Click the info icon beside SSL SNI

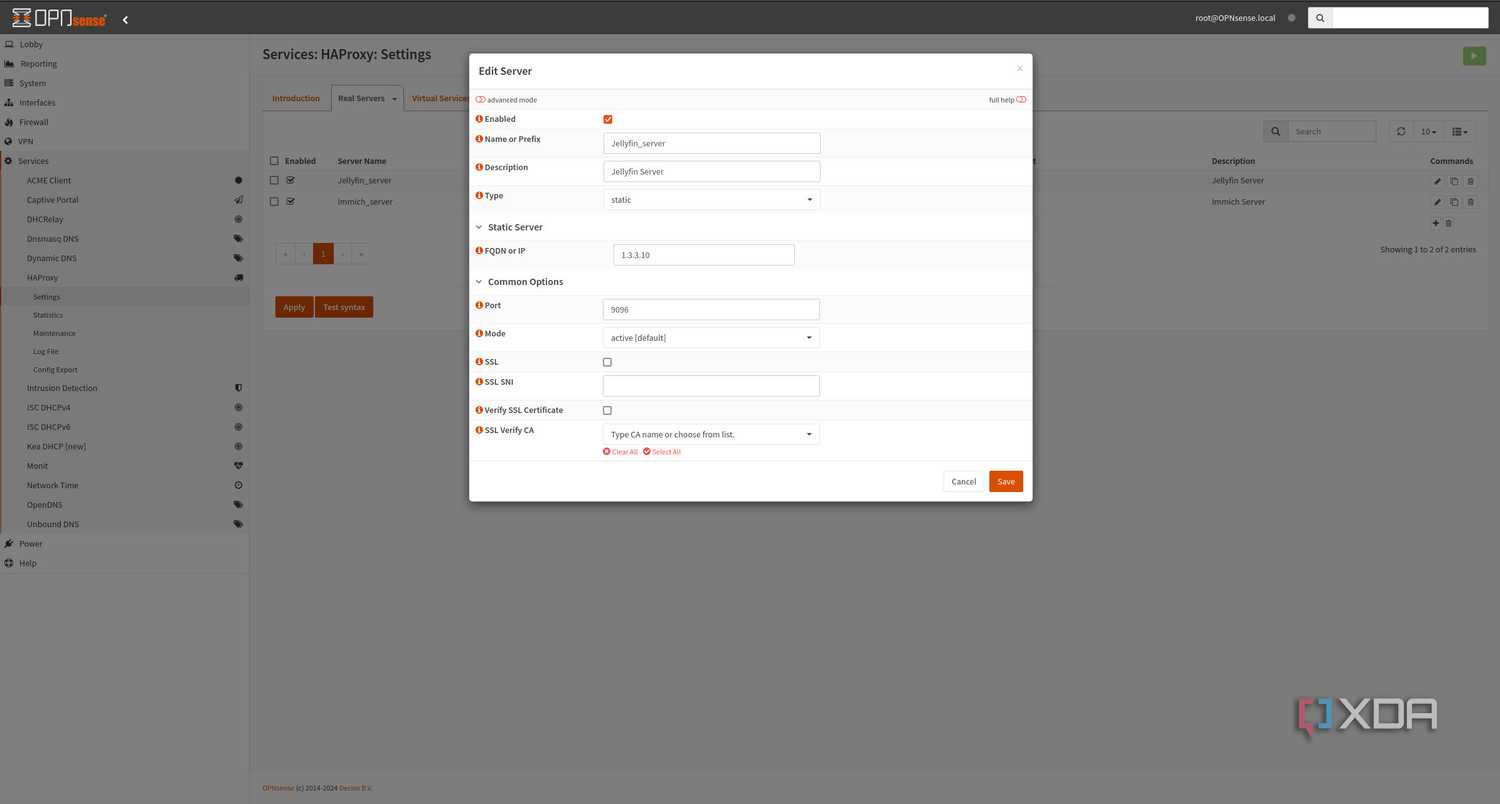tap(479, 382)
